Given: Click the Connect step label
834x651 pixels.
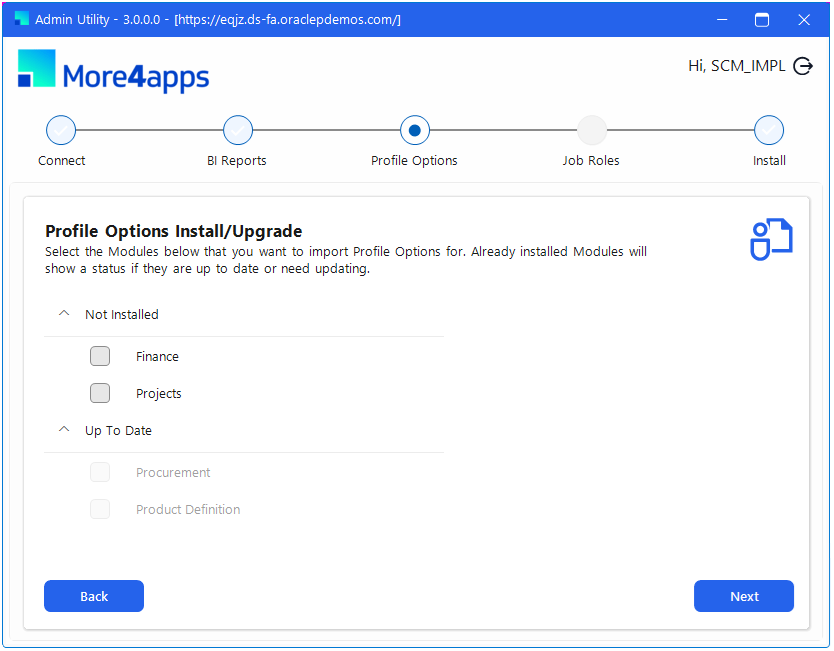Looking at the screenshot, I should (62, 161).
